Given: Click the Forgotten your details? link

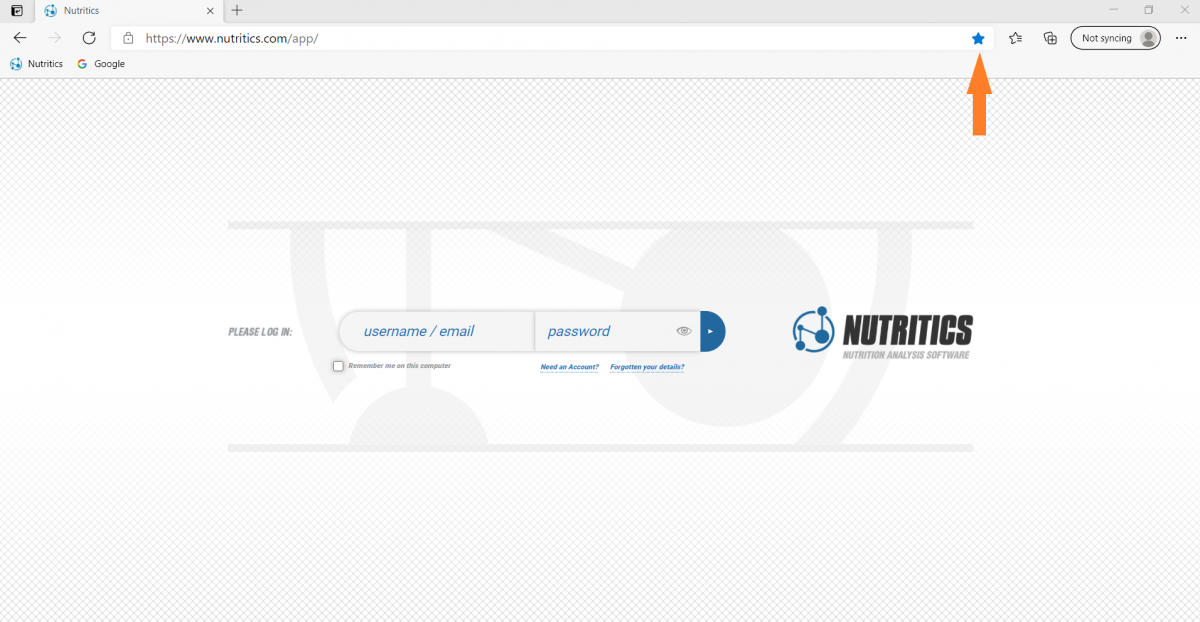Looking at the screenshot, I should pos(647,367).
